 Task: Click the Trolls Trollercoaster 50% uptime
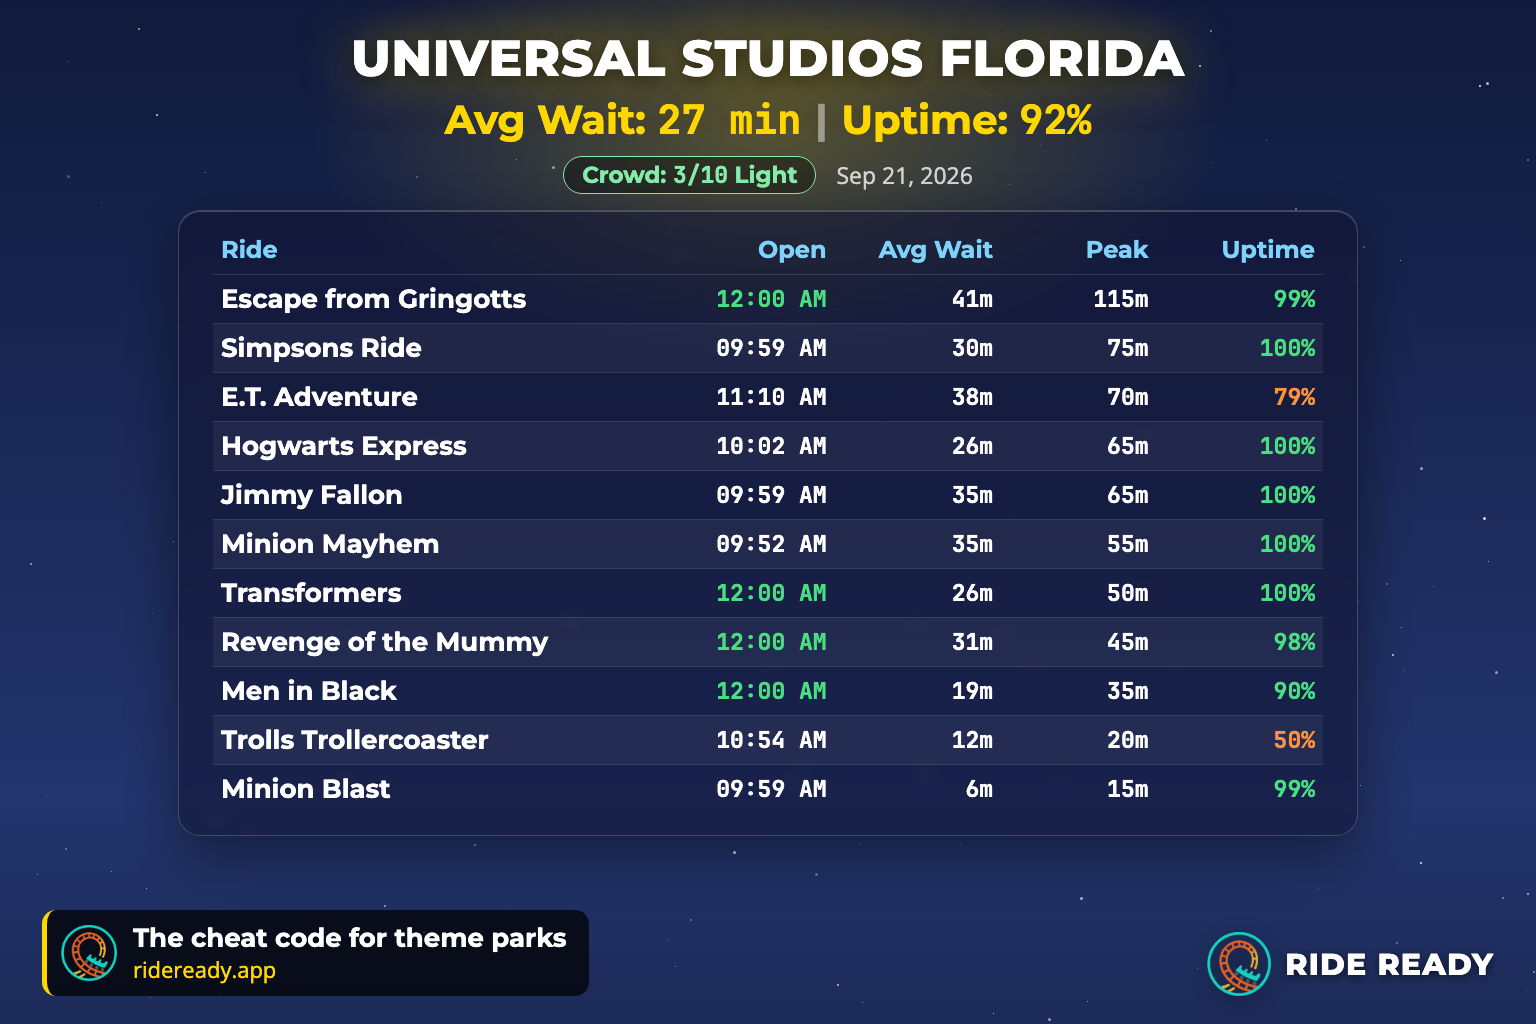coord(1294,740)
